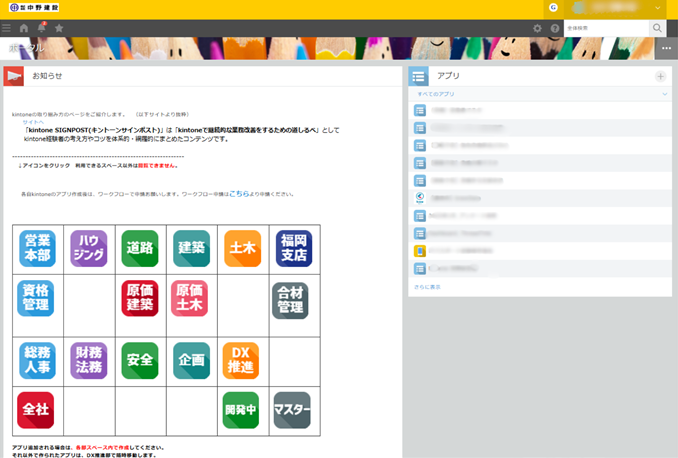The image size is (678, 458).
Task: Click the home icon in header
Action: pos(24,28)
